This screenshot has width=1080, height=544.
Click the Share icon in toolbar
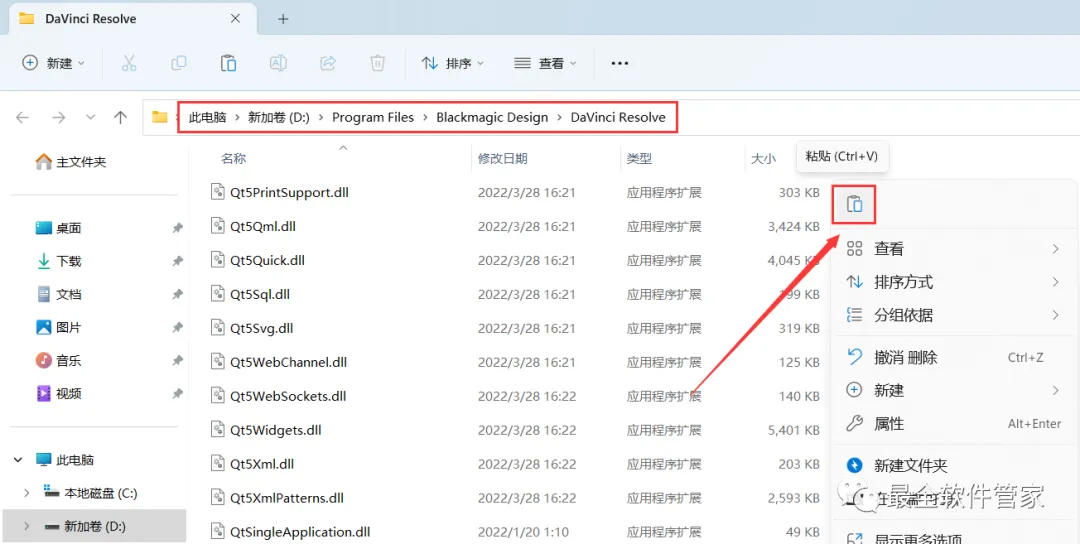click(328, 63)
